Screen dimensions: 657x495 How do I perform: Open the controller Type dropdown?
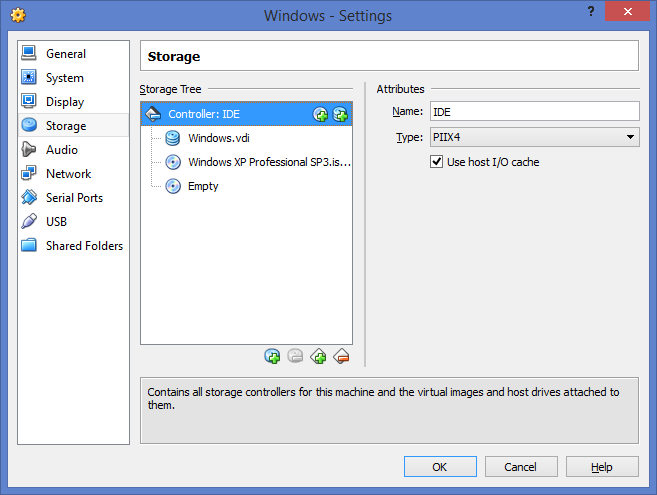pyautogui.click(x=535, y=137)
